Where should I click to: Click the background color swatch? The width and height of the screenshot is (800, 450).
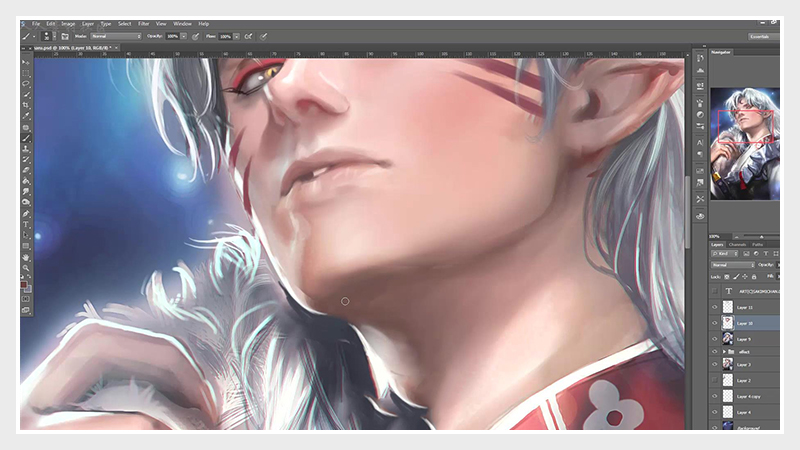point(28,289)
